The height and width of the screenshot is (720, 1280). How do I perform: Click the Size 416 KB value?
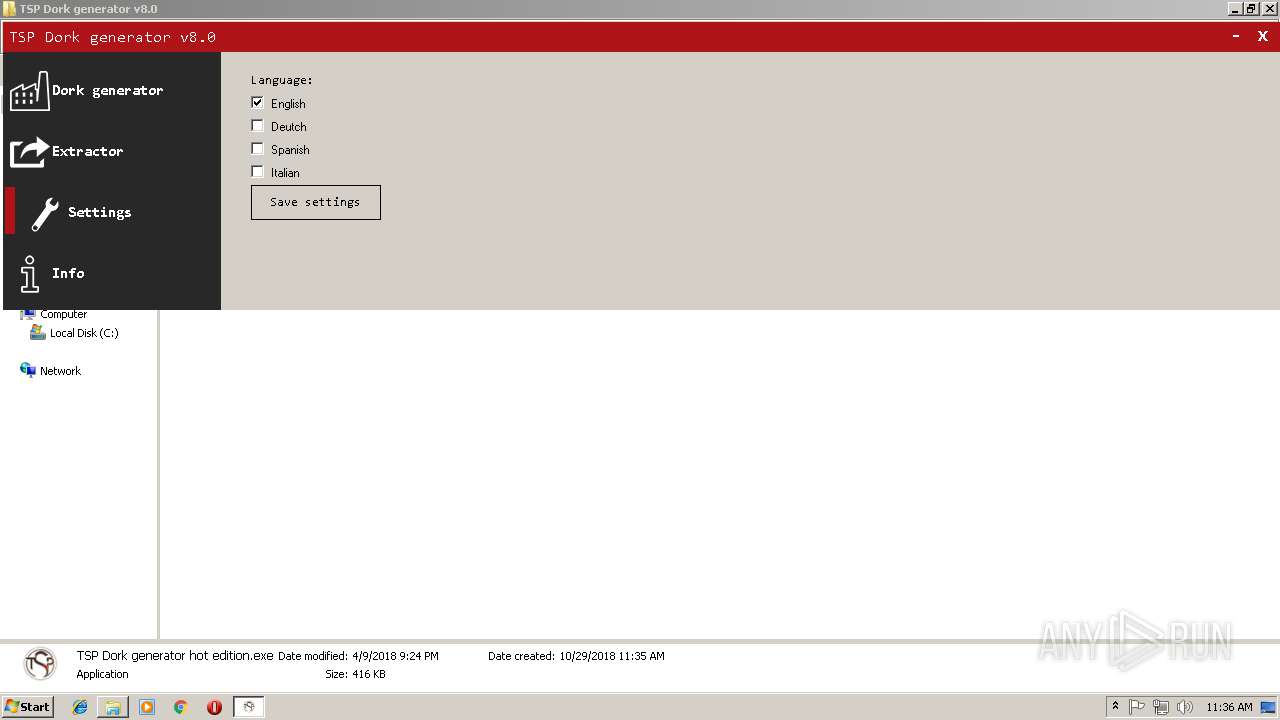click(x=369, y=674)
